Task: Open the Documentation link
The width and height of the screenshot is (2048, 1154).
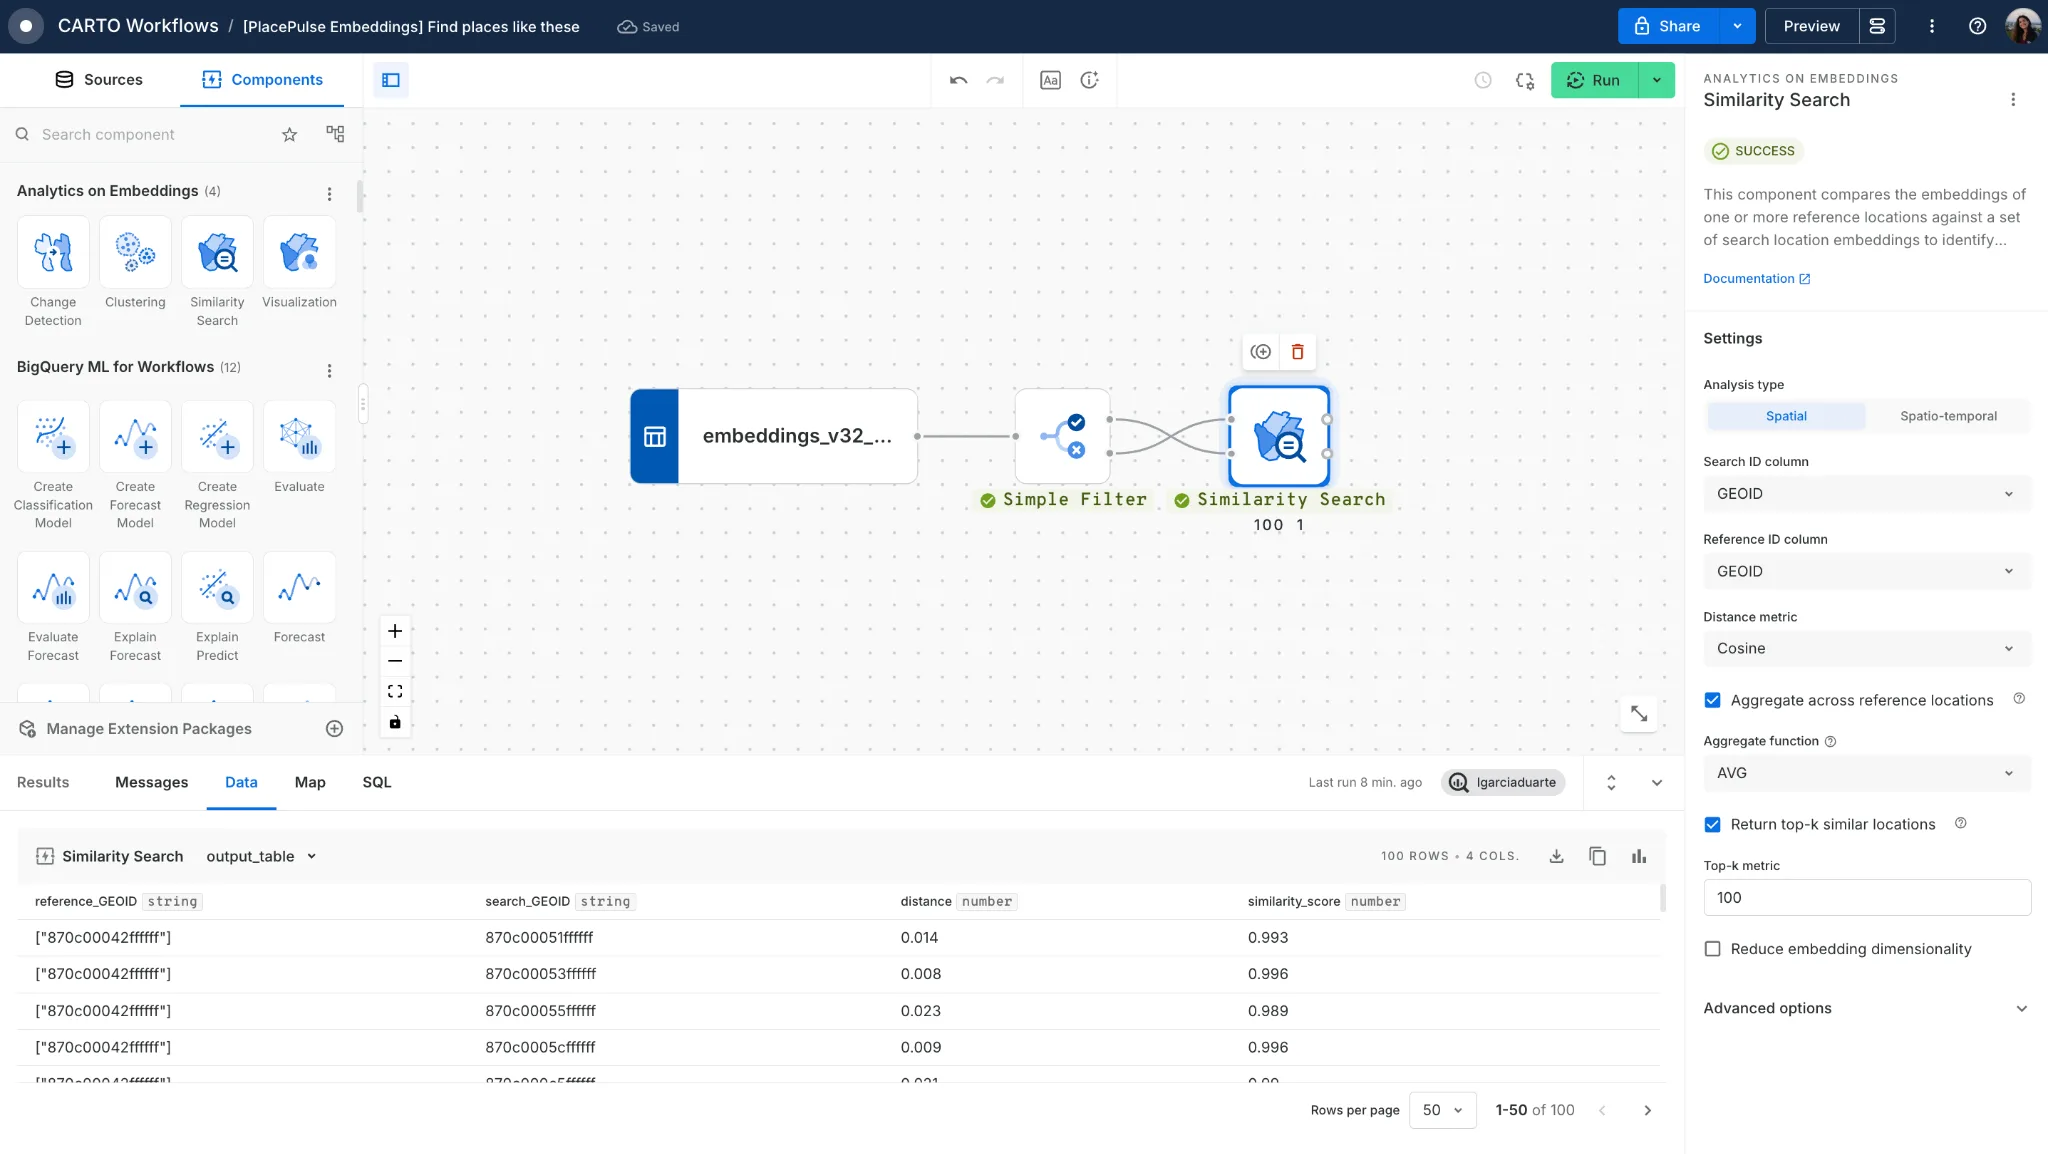Action: pyautogui.click(x=1756, y=279)
